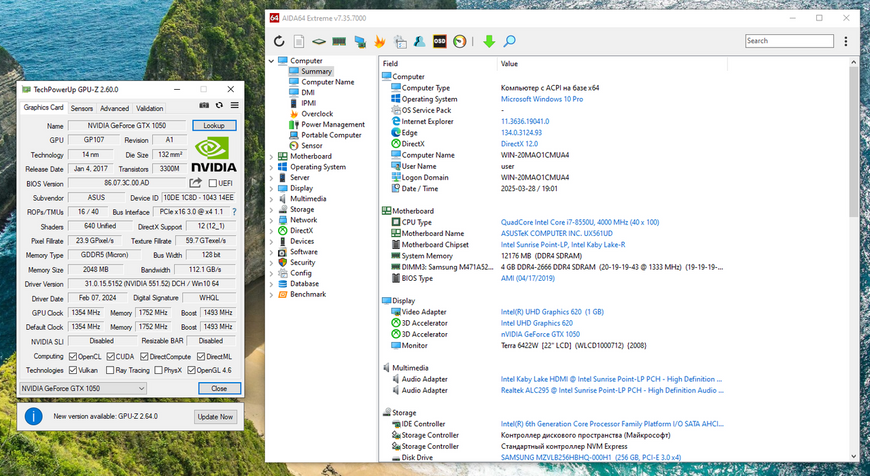870x476 pixels.
Task: Click the scrollbar down arrow in AIDA64
Action: coord(853,456)
